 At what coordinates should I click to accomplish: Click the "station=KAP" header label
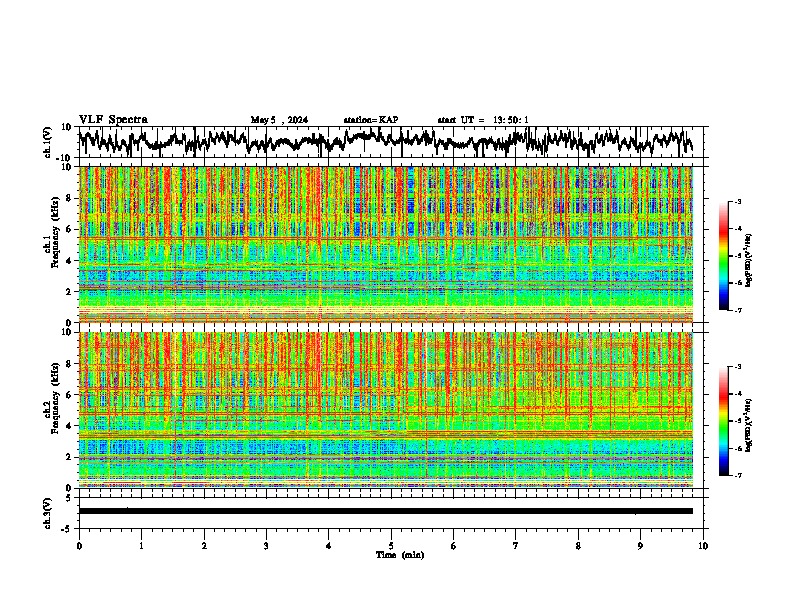371,120
